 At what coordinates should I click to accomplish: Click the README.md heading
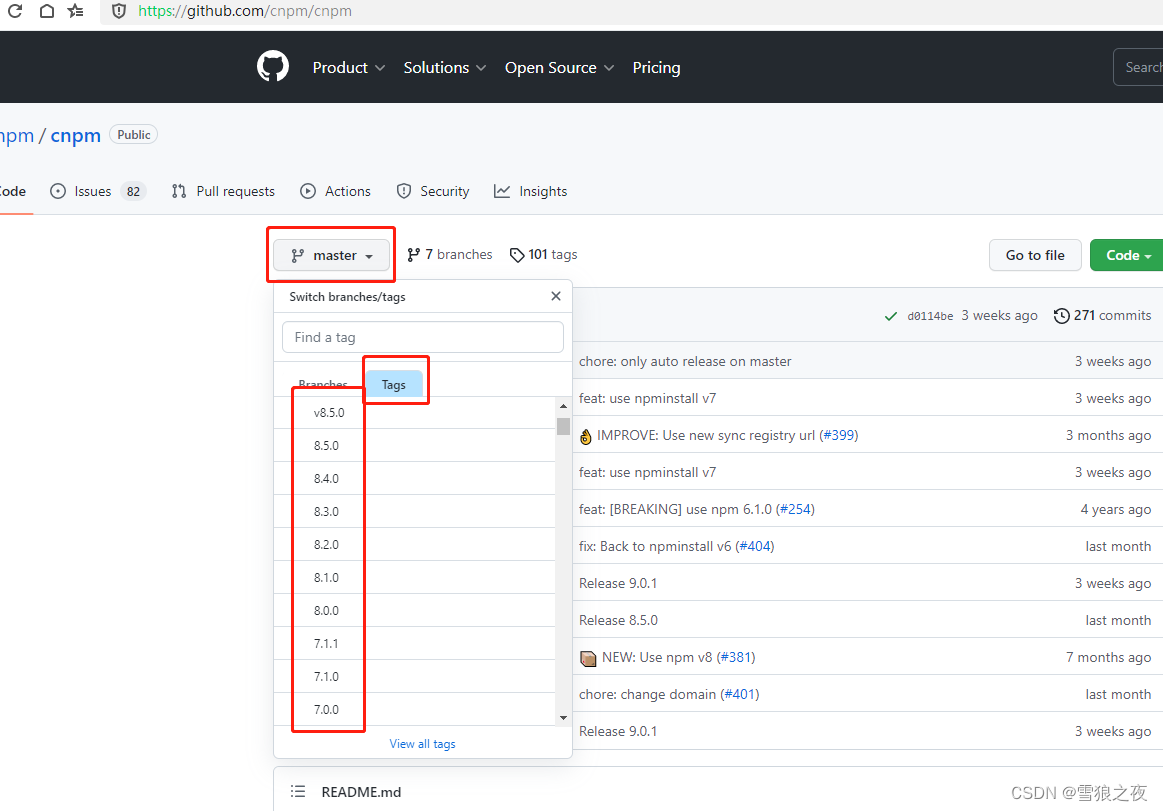[361, 792]
